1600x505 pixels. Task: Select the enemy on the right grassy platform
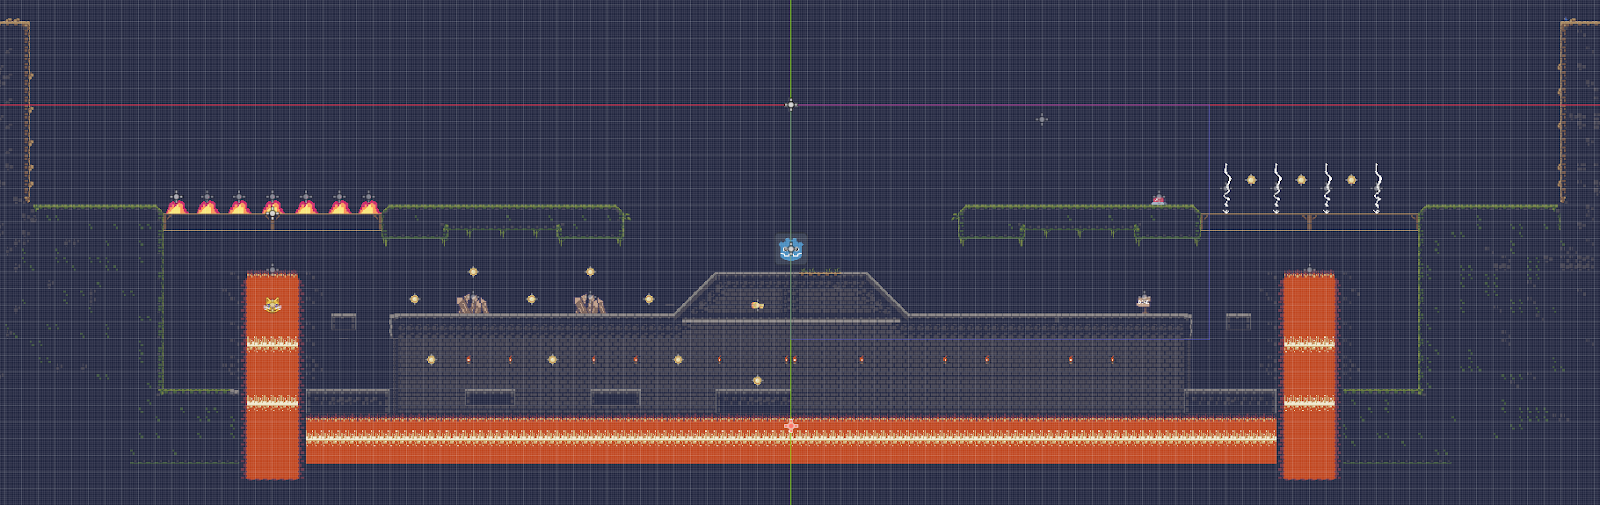(x=1158, y=200)
